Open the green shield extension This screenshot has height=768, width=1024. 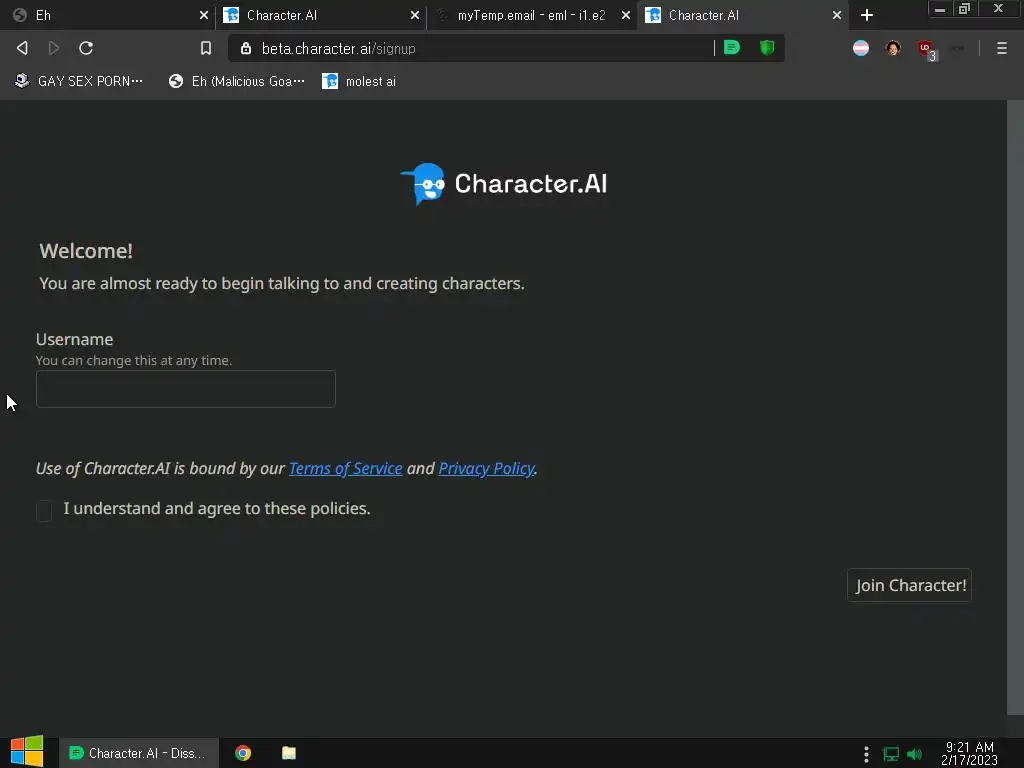(767, 48)
